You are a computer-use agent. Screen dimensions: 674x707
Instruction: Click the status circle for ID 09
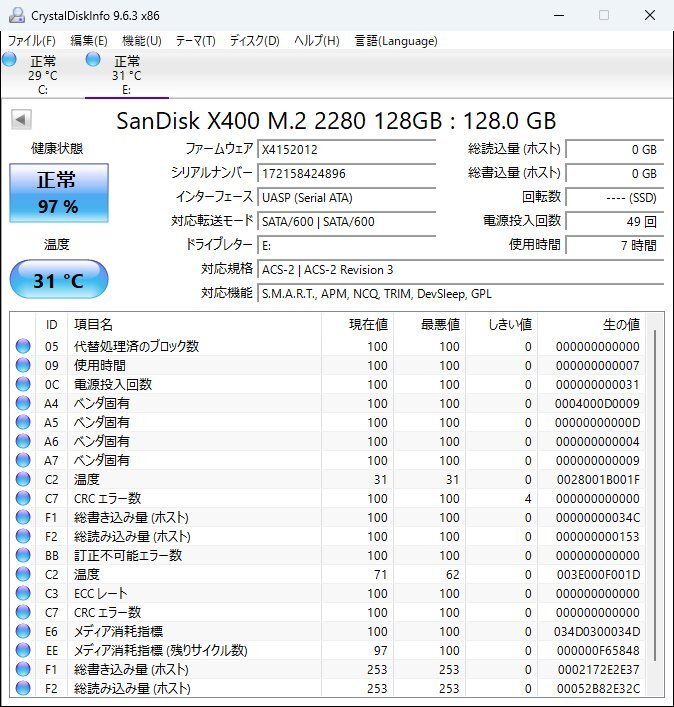23,365
